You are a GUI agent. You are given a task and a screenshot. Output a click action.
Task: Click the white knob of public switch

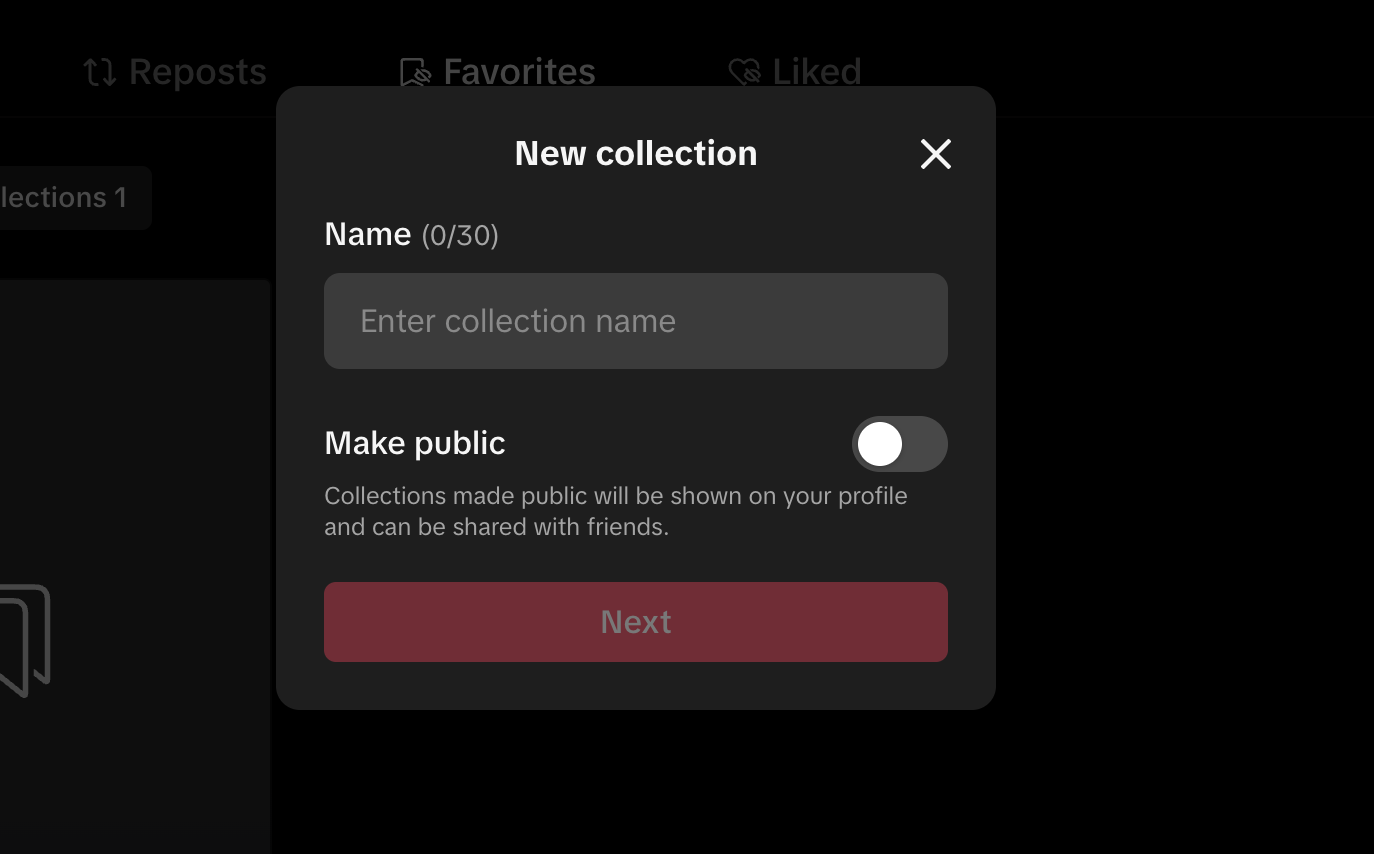tap(880, 444)
